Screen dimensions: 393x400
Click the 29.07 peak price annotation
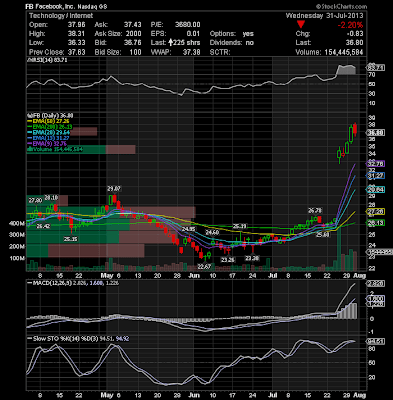click(x=114, y=189)
